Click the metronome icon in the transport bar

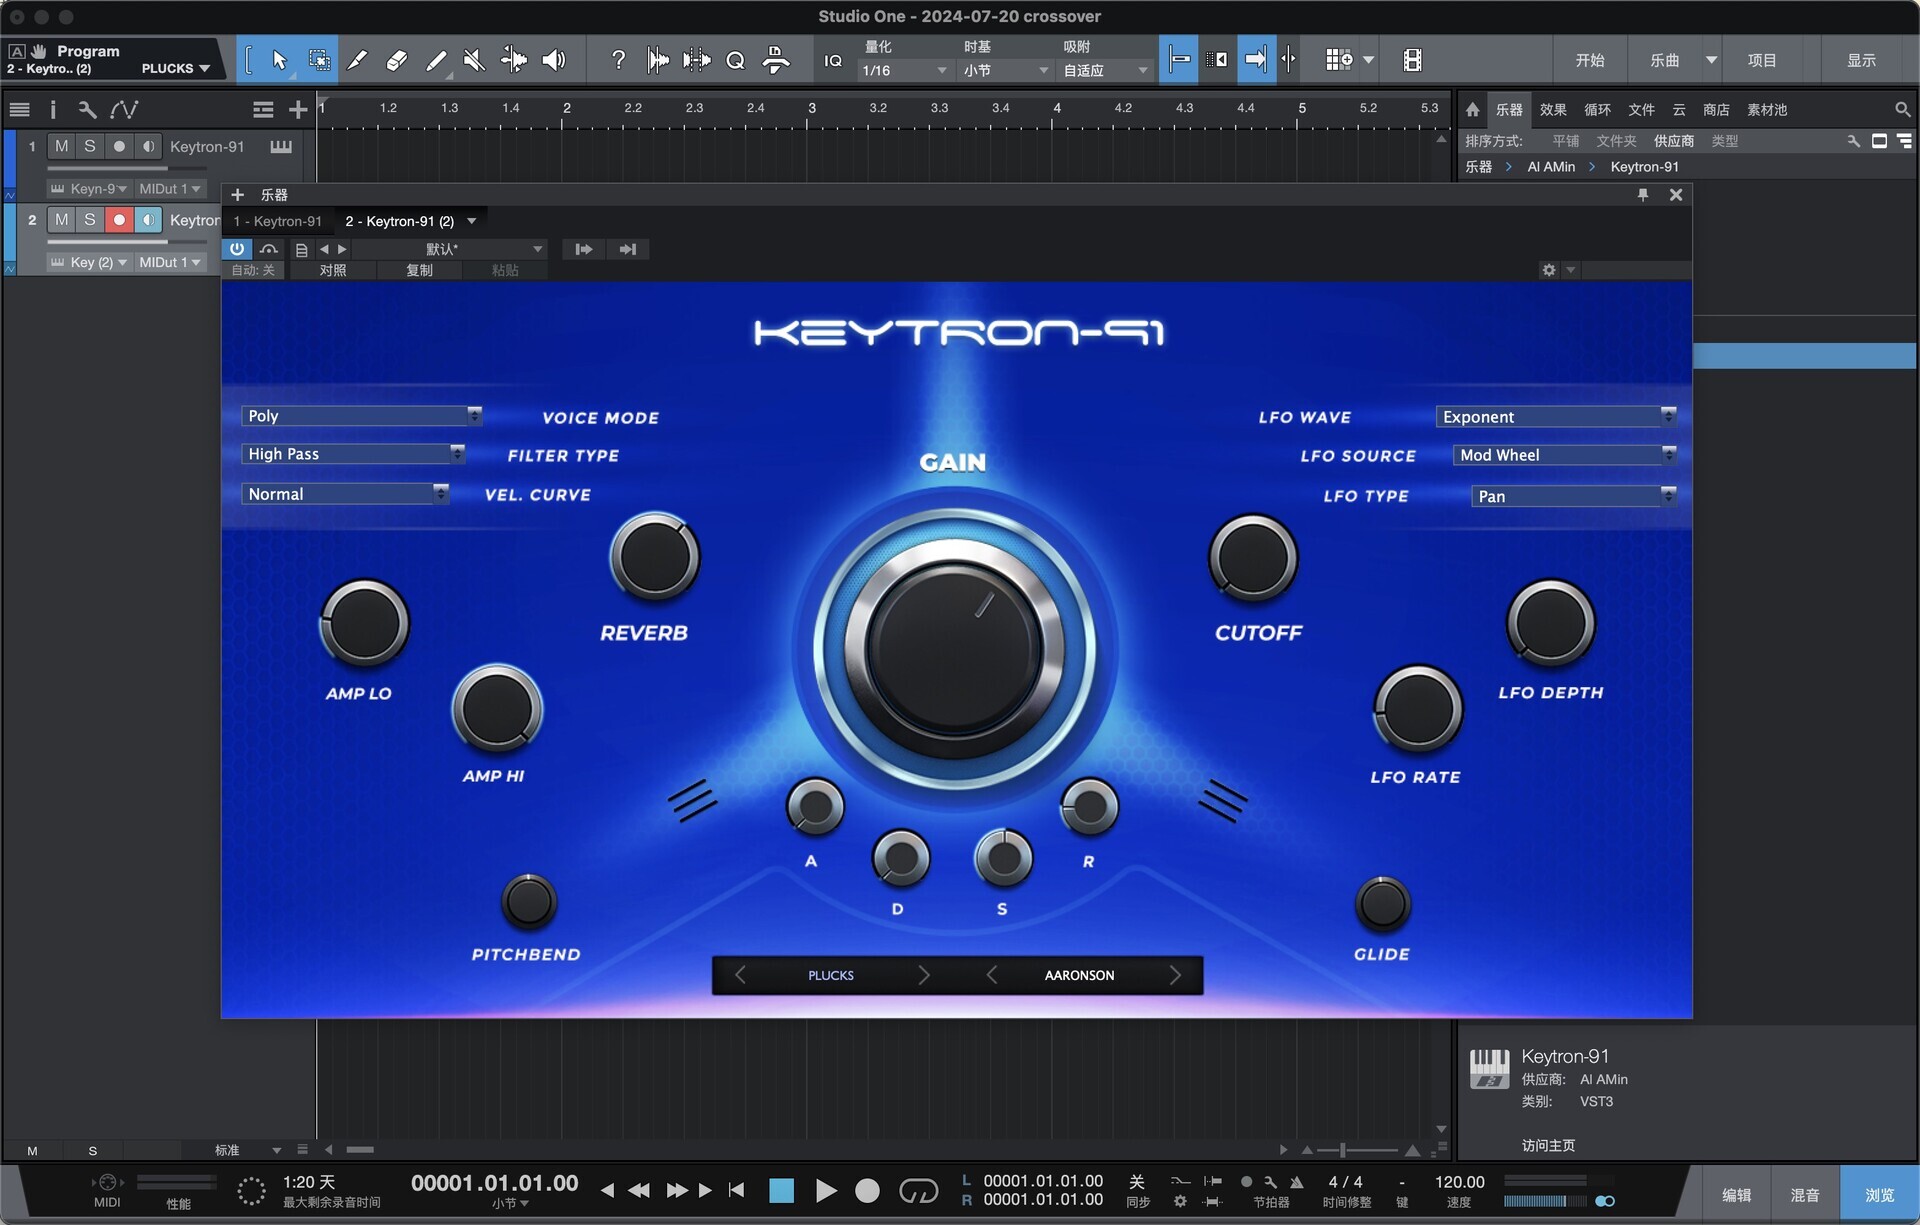[x=1296, y=1182]
